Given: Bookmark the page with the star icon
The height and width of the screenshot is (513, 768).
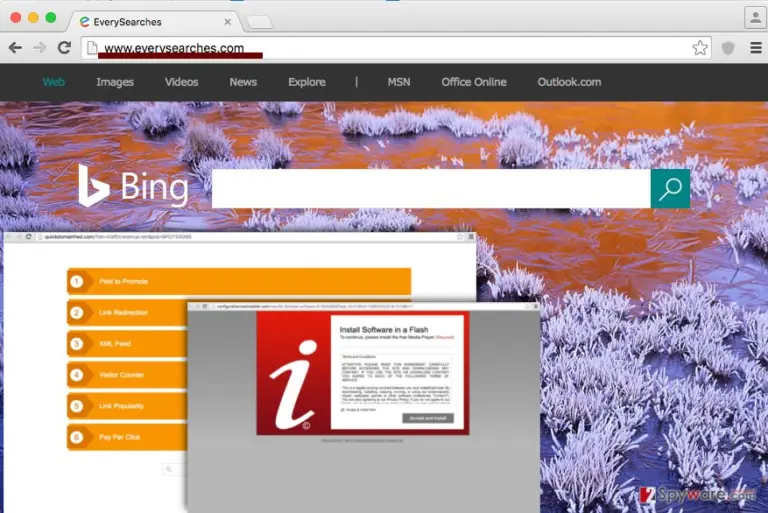Looking at the screenshot, I should coord(700,48).
